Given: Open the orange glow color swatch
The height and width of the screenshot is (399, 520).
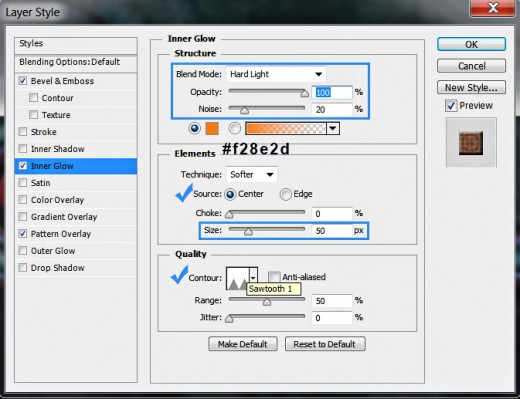Looking at the screenshot, I should coord(212,128).
